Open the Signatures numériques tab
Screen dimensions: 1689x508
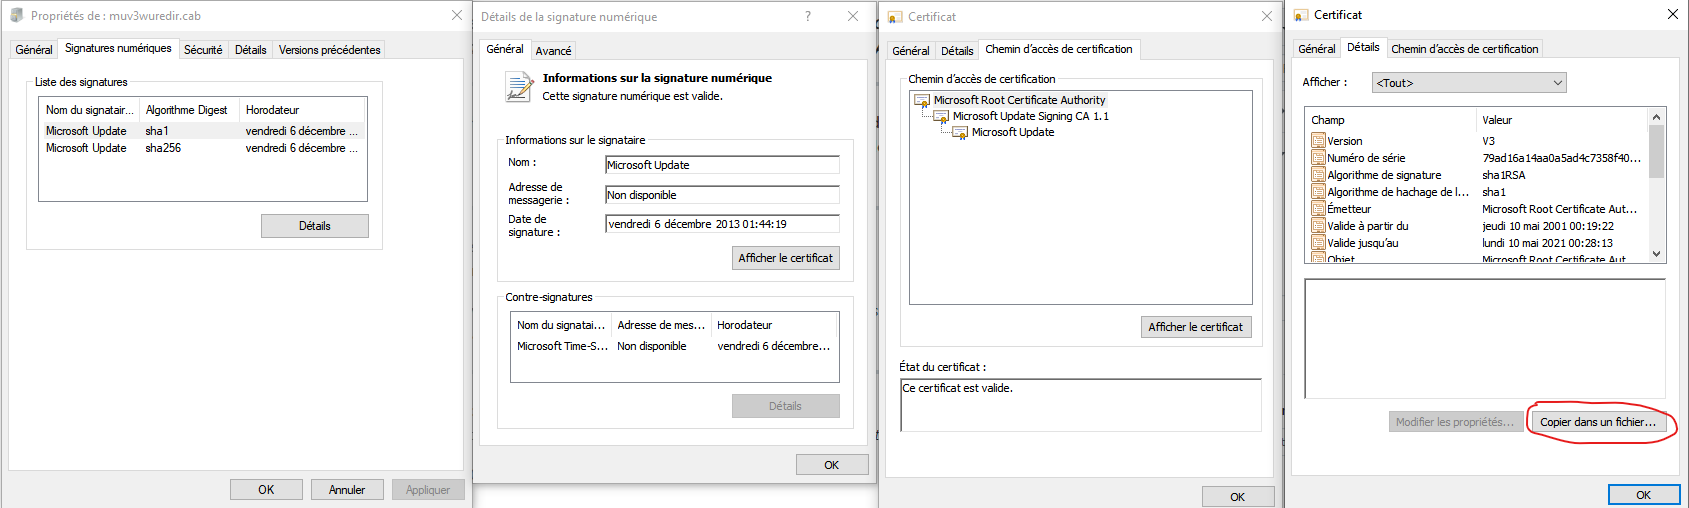click(x=118, y=48)
